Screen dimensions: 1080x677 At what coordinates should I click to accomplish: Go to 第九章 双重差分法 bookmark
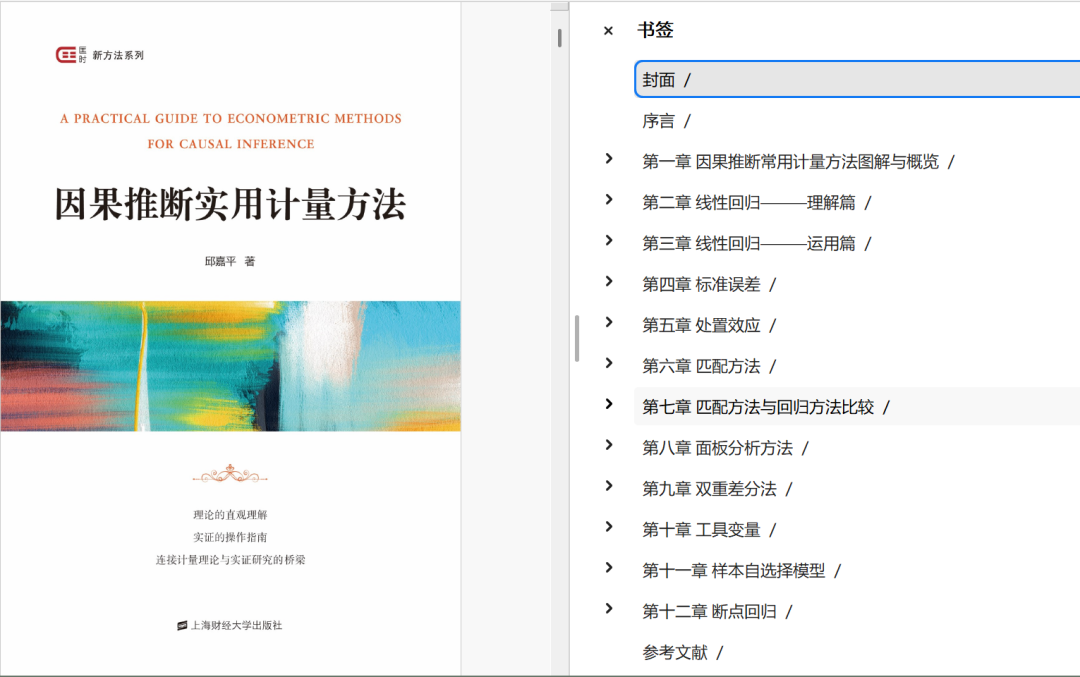click(710, 489)
